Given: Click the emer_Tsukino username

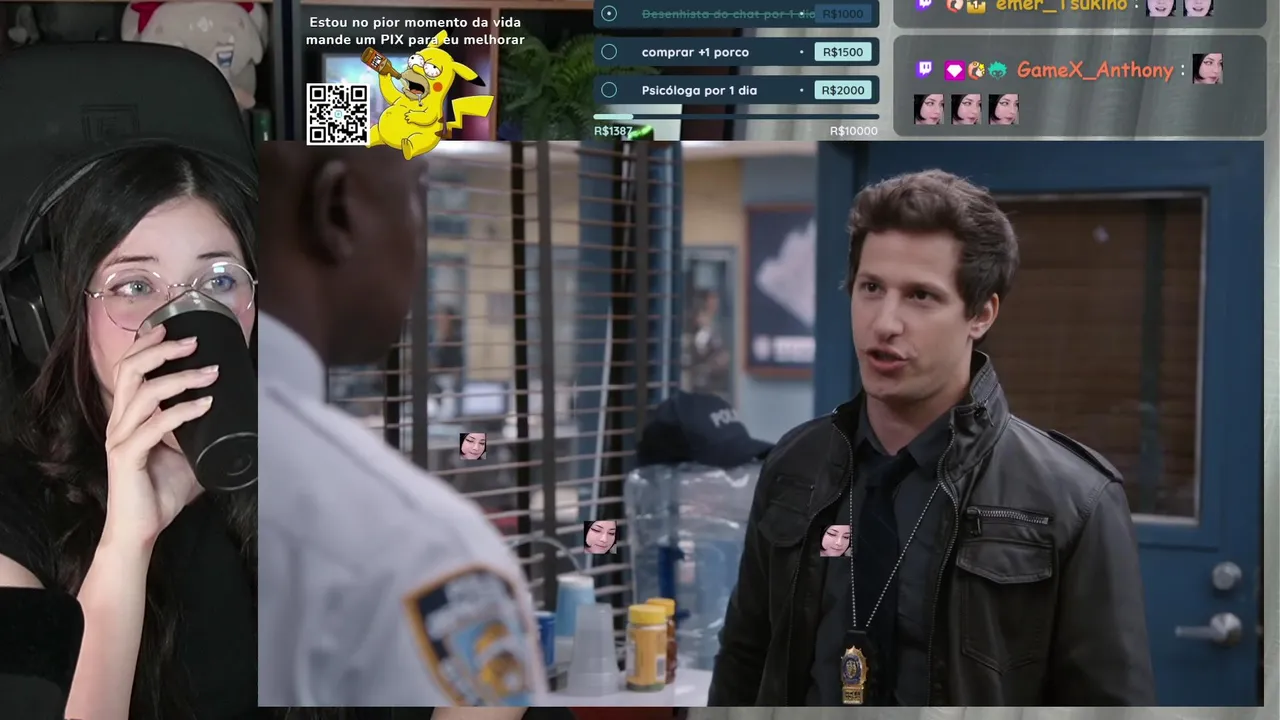Looking at the screenshot, I should click(x=1061, y=5).
